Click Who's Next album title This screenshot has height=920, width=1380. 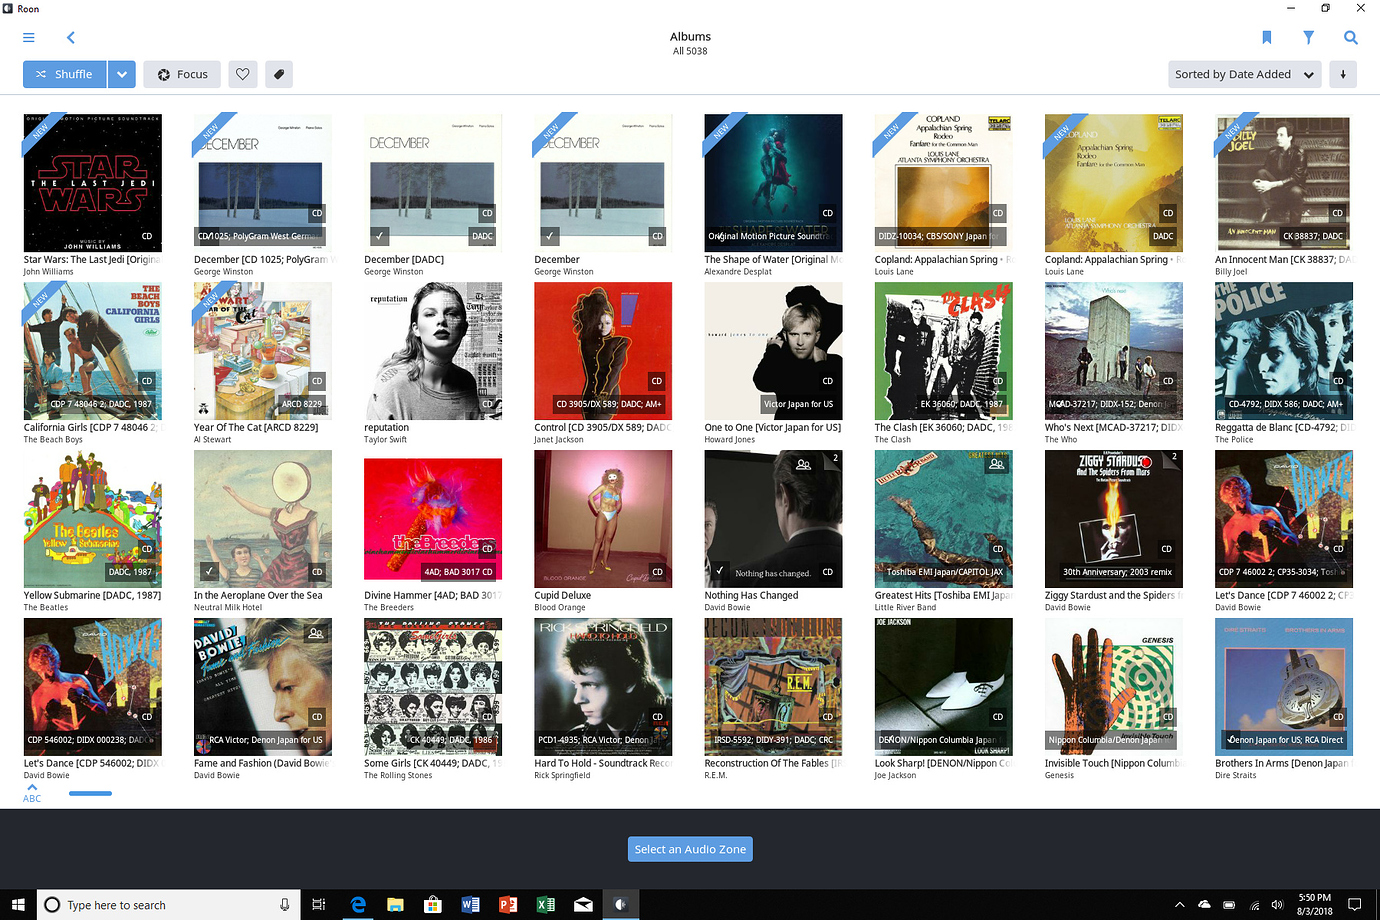point(1114,427)
